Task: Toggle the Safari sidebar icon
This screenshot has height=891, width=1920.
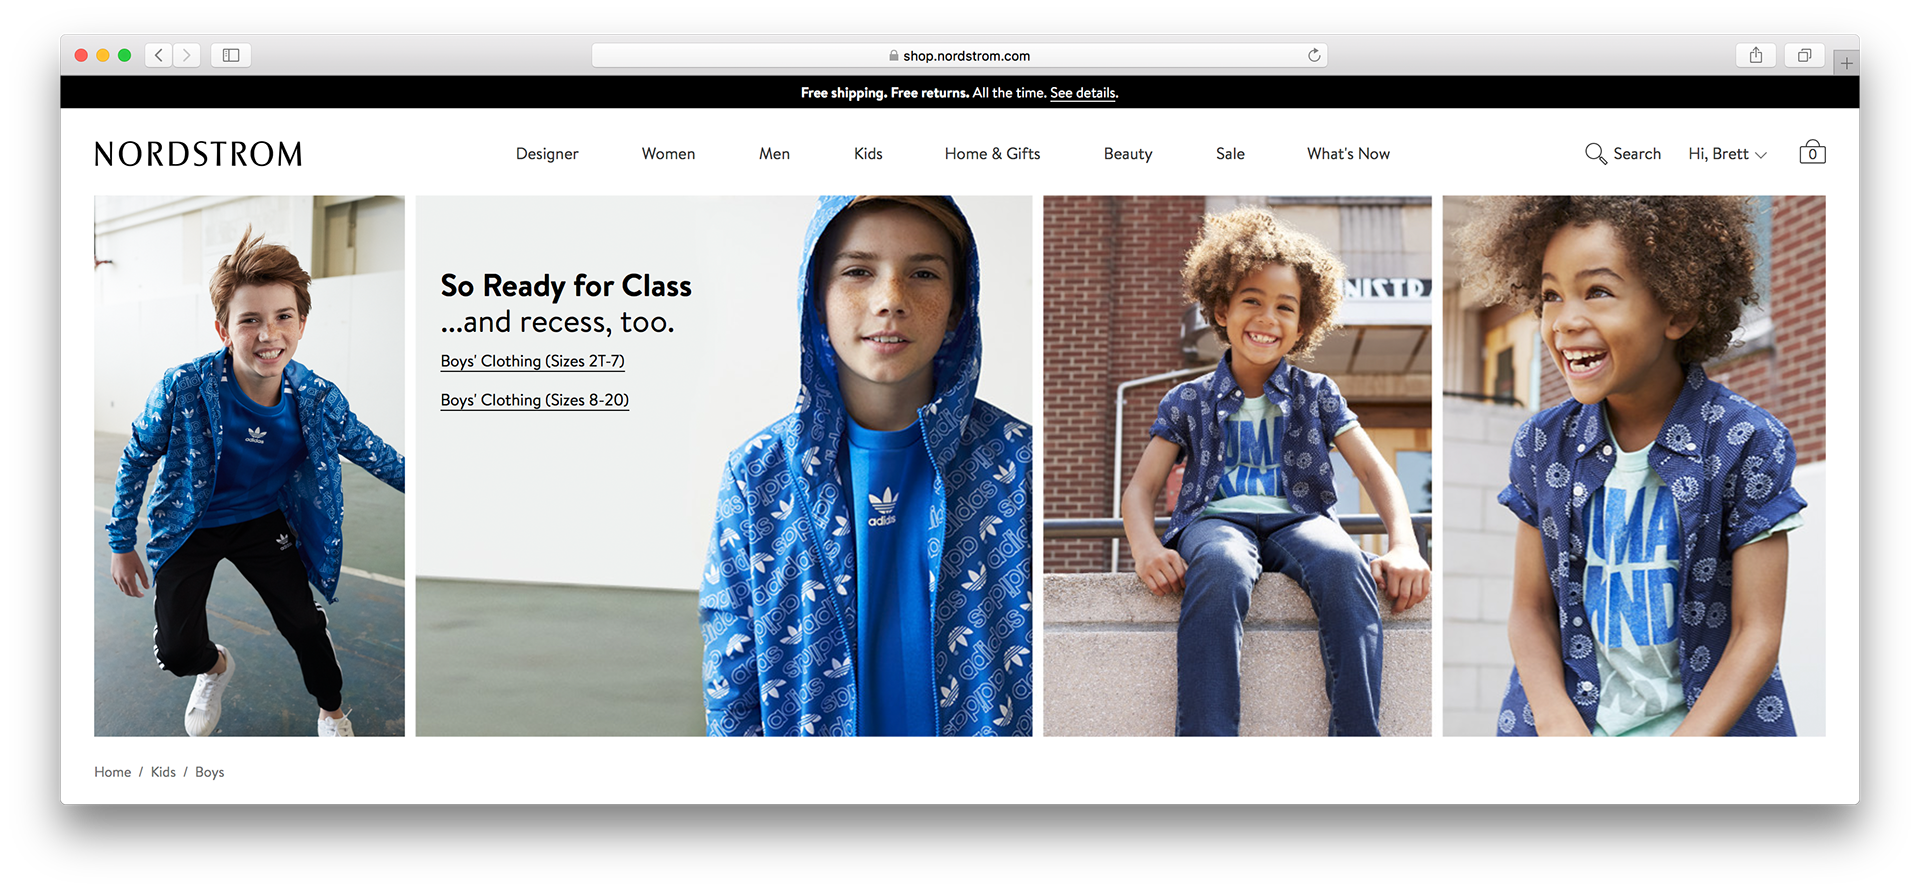Action: click(x=231, y=55)
